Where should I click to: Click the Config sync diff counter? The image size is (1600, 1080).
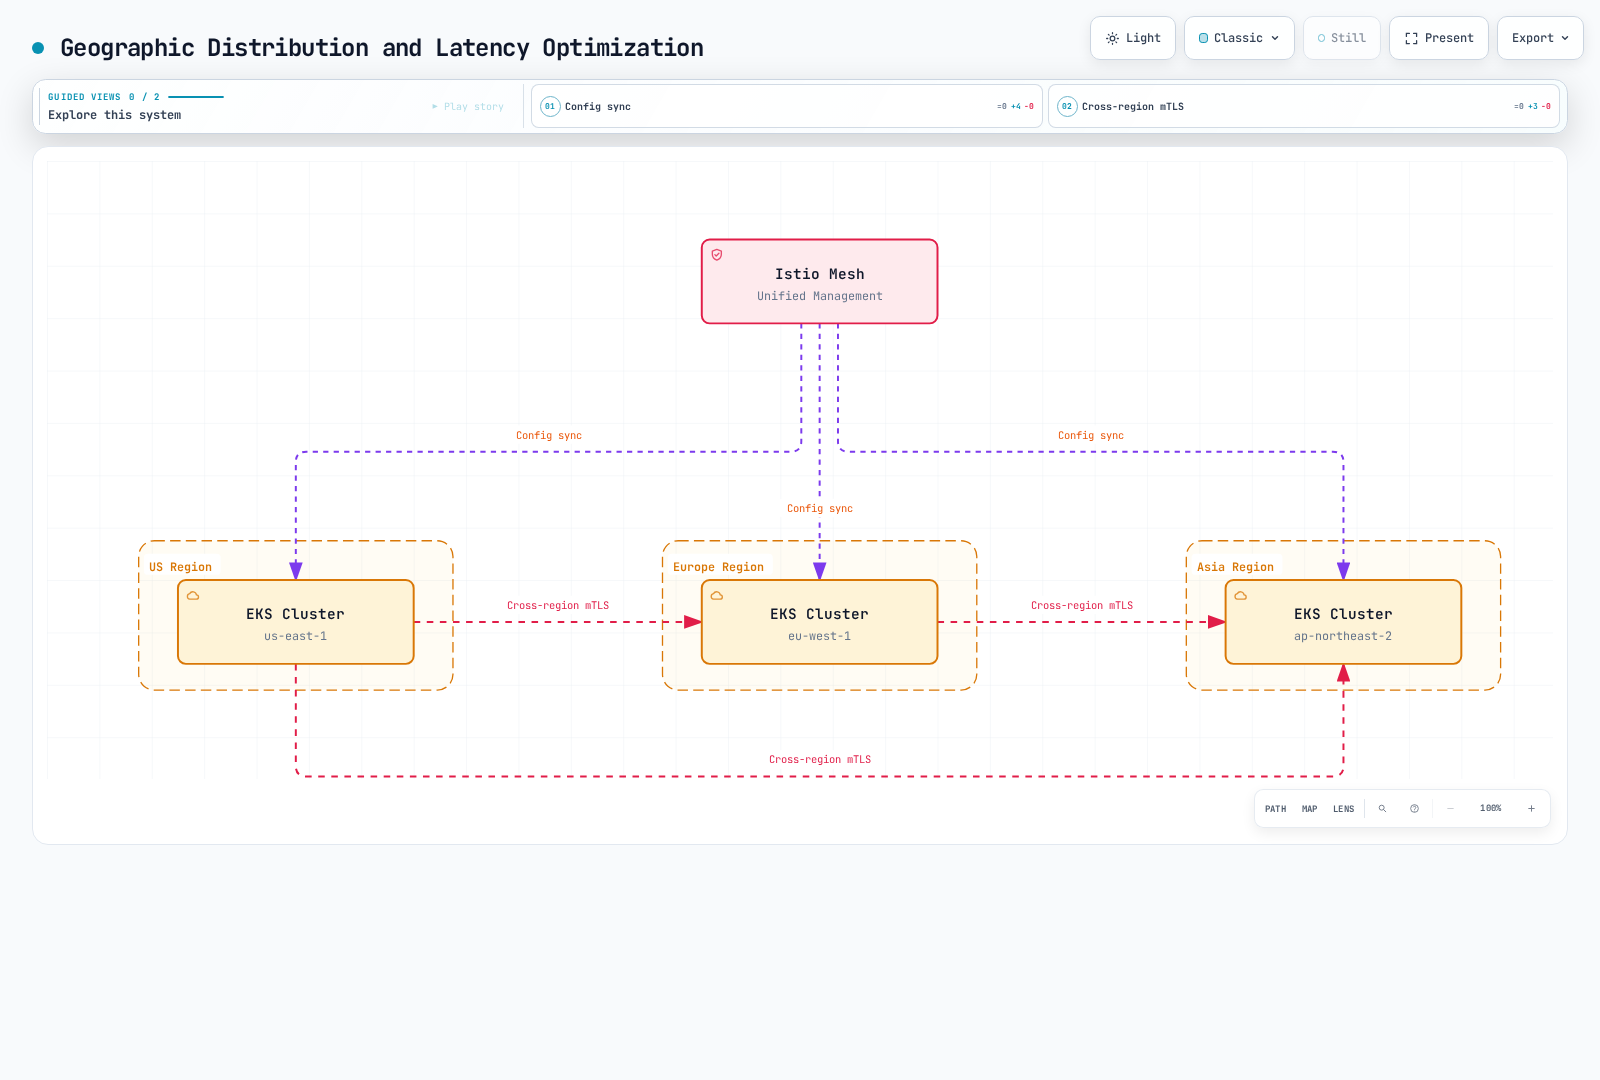point(1015,106)
